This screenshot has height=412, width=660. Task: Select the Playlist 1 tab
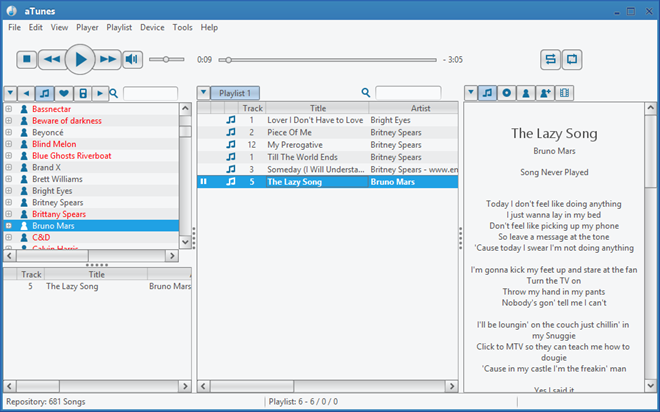click(x=238, y=93)
